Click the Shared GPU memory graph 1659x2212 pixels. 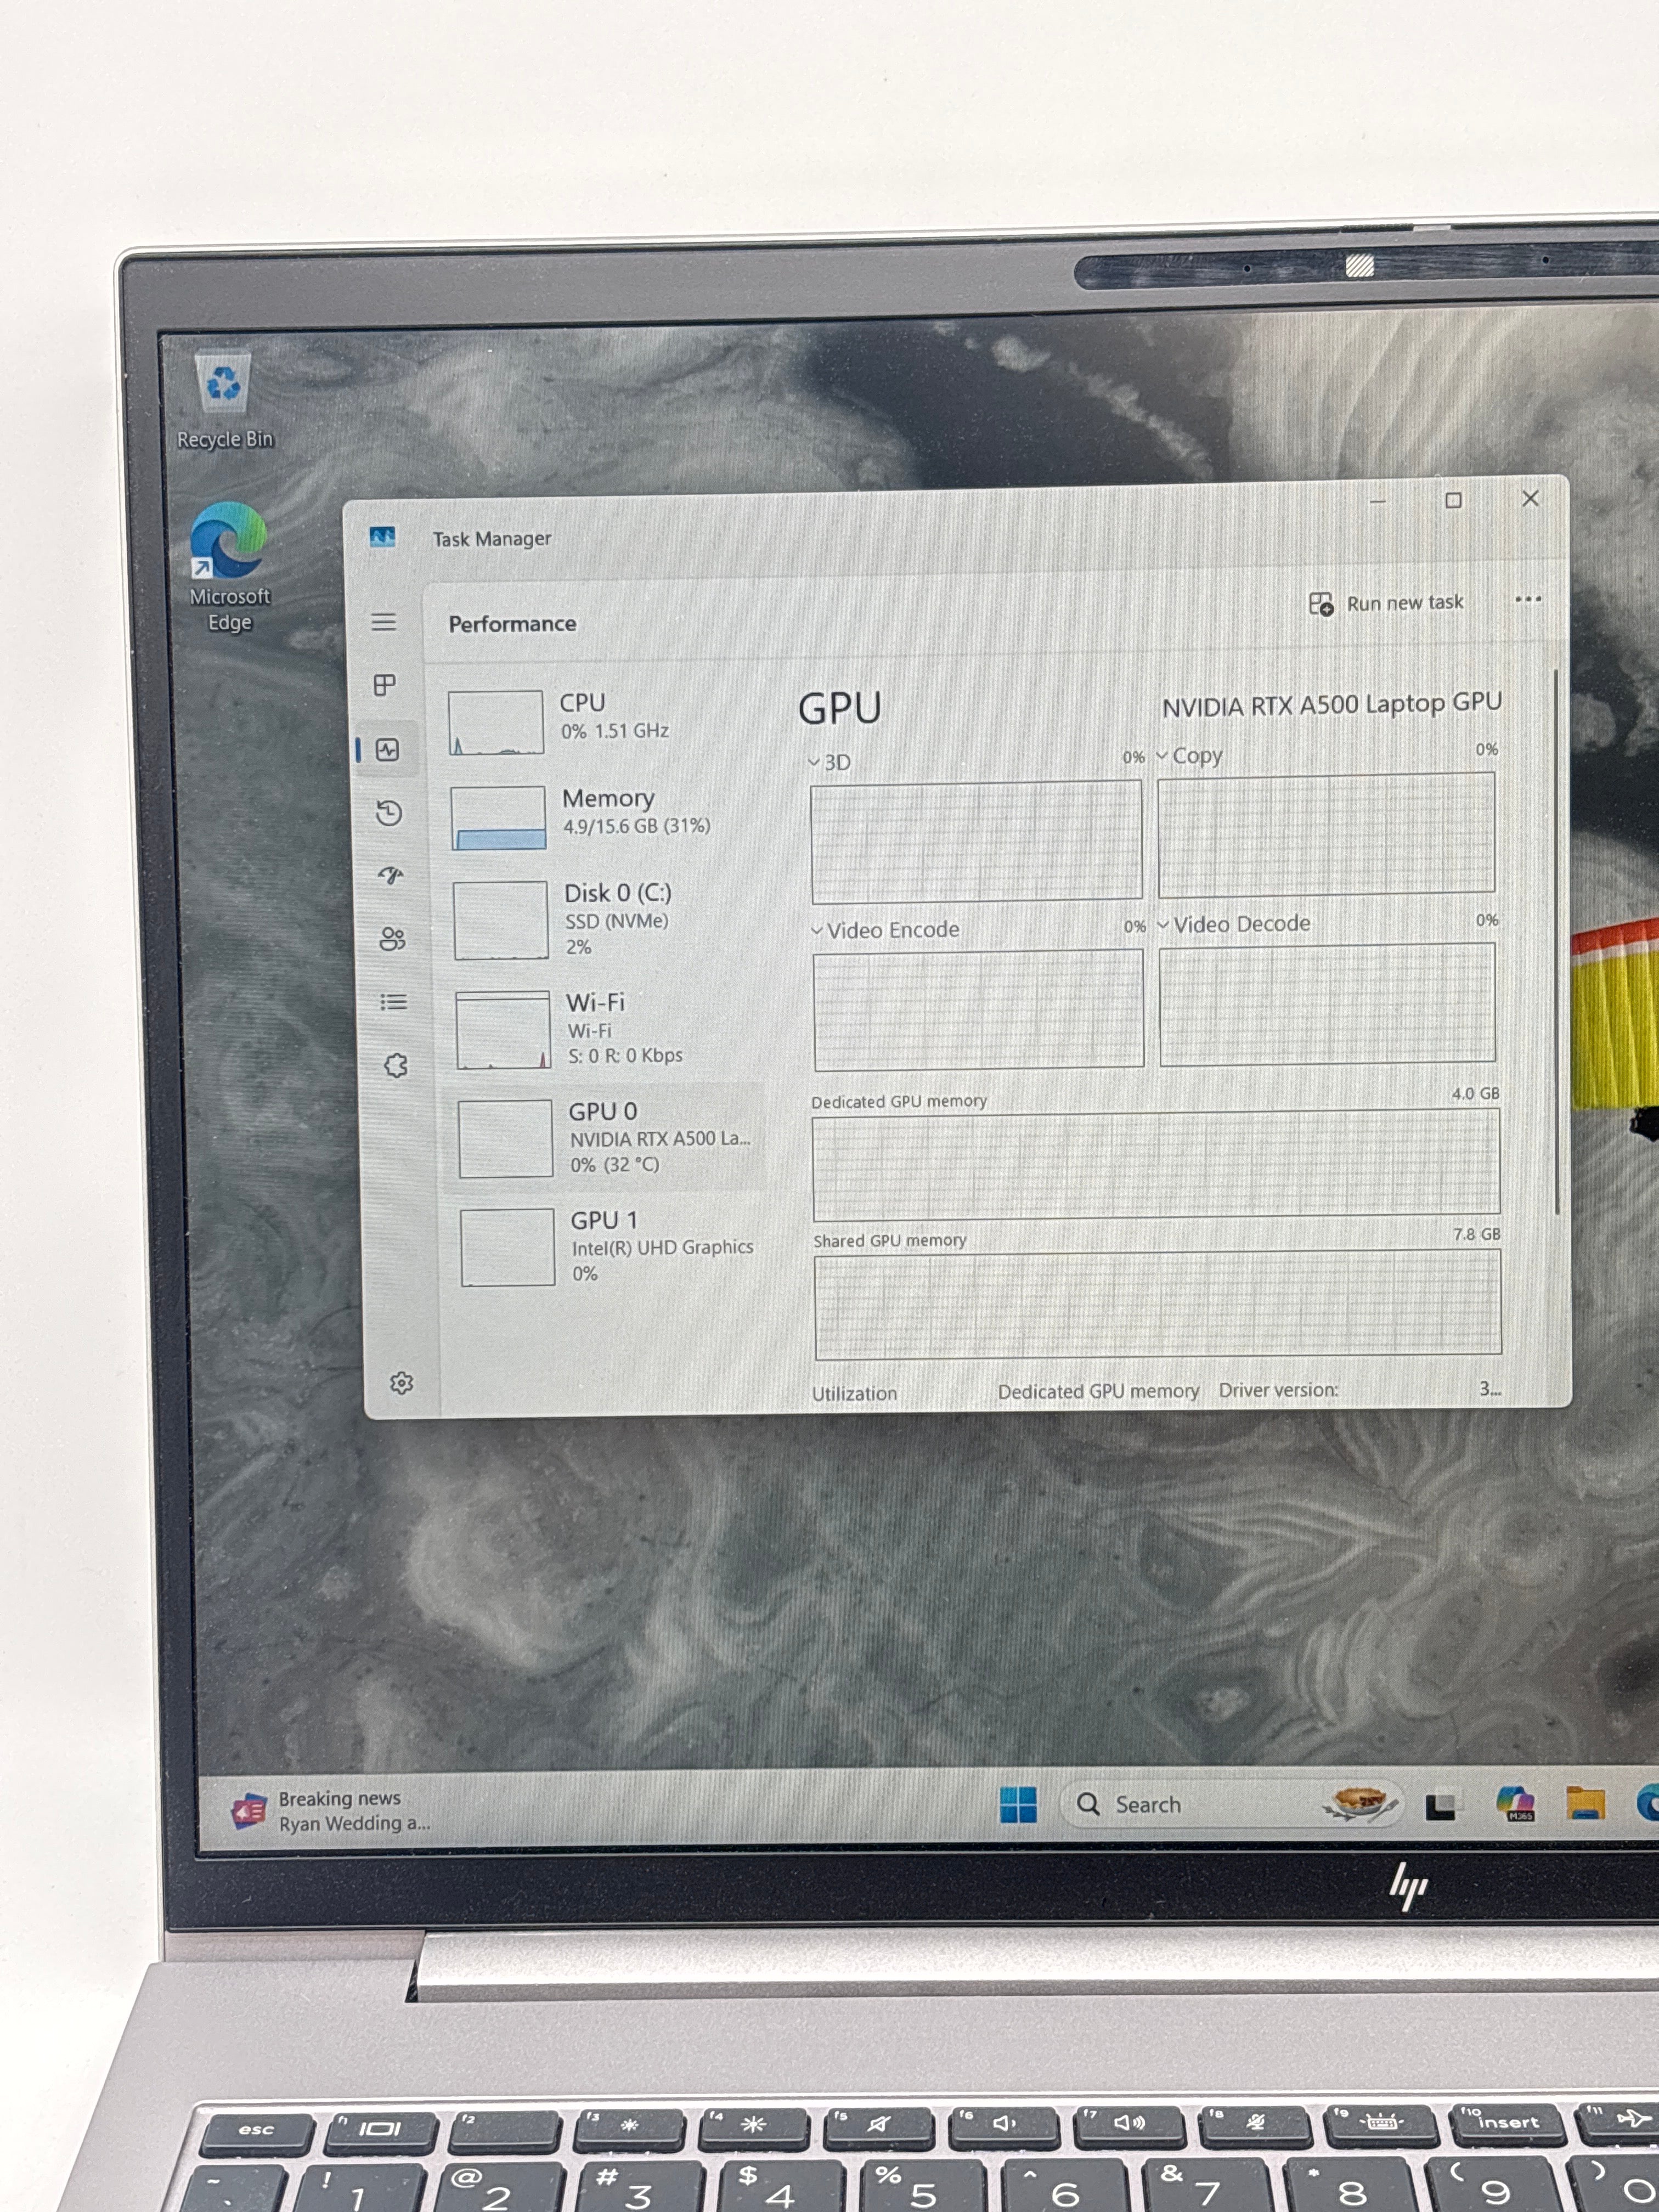click(x=1158, y=1304)
